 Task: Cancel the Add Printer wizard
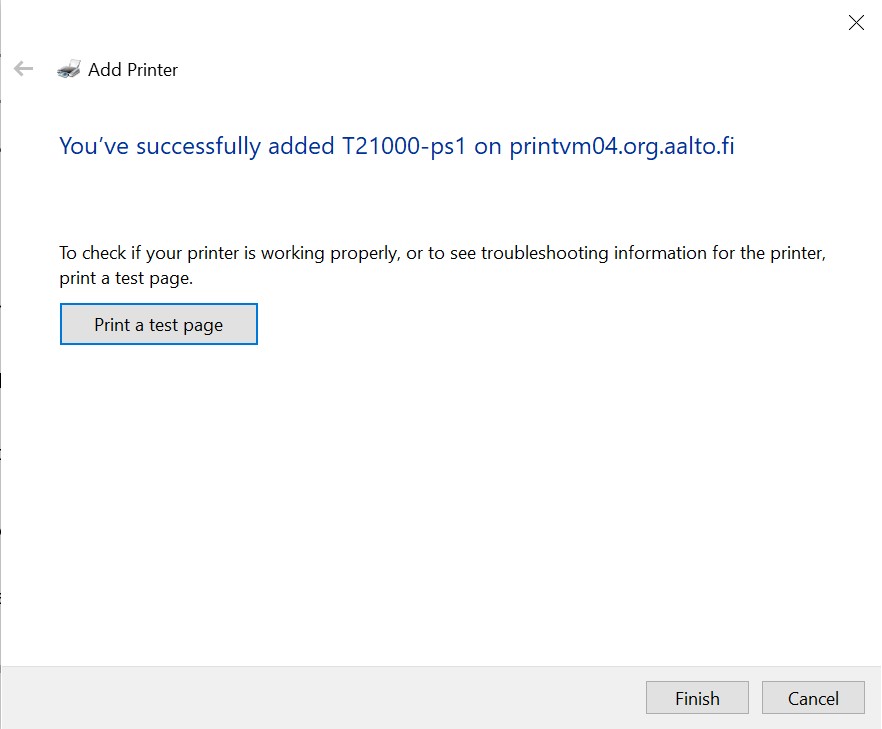coord(813,698)
